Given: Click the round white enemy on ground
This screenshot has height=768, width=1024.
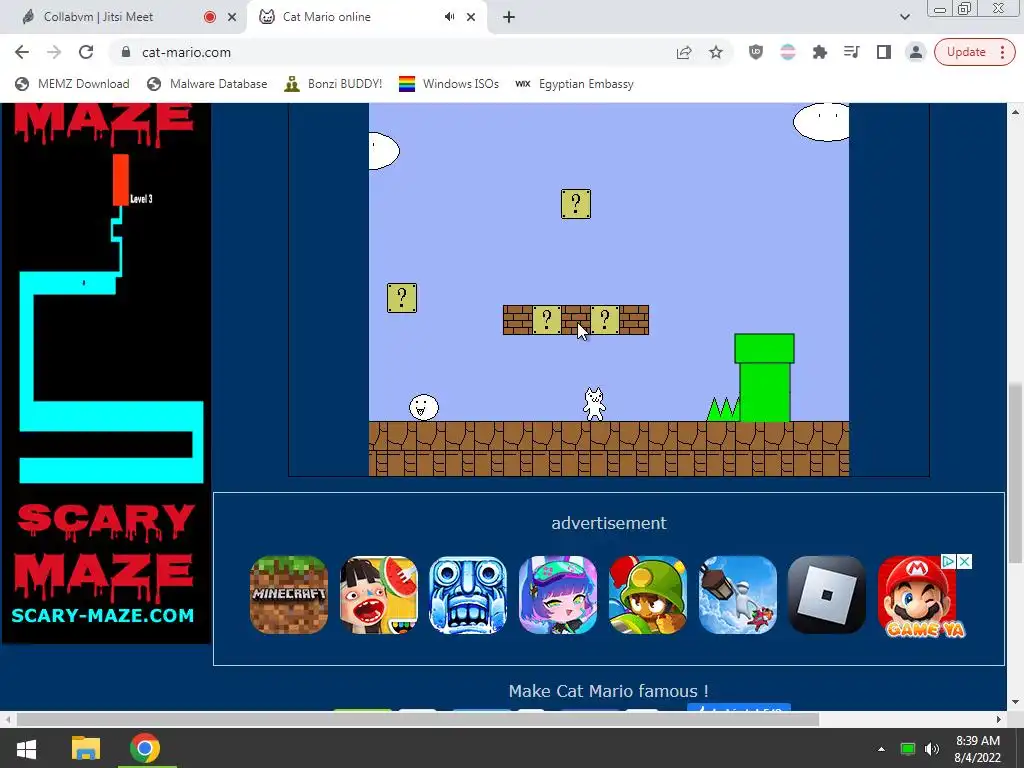Looking at the screenshot, I should tap(424, 408).
